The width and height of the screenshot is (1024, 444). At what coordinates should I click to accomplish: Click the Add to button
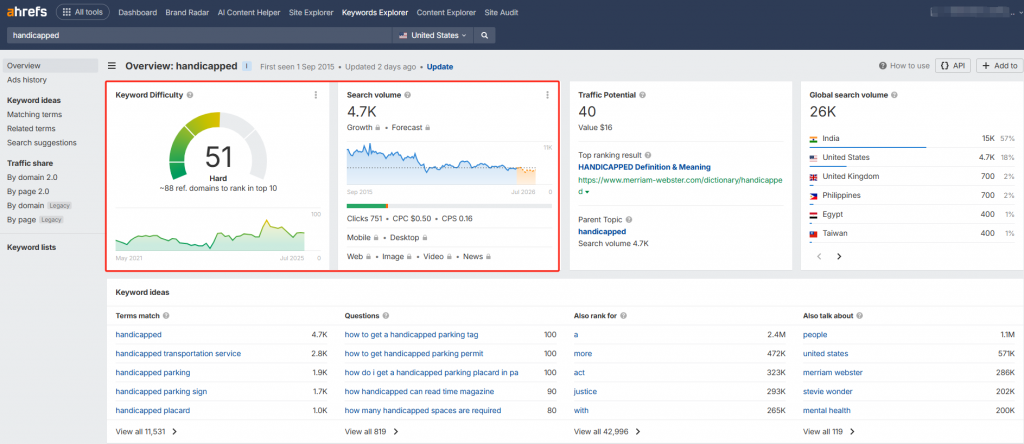click(999, 66)
